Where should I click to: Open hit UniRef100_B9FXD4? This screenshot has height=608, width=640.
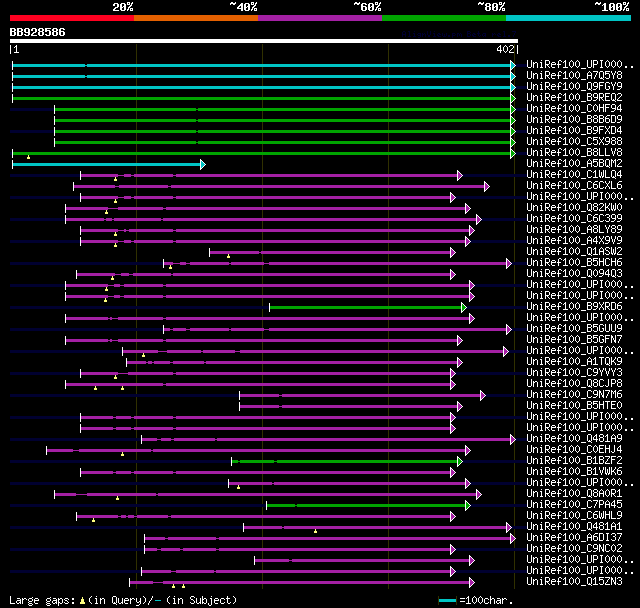[x=574, y=131]
